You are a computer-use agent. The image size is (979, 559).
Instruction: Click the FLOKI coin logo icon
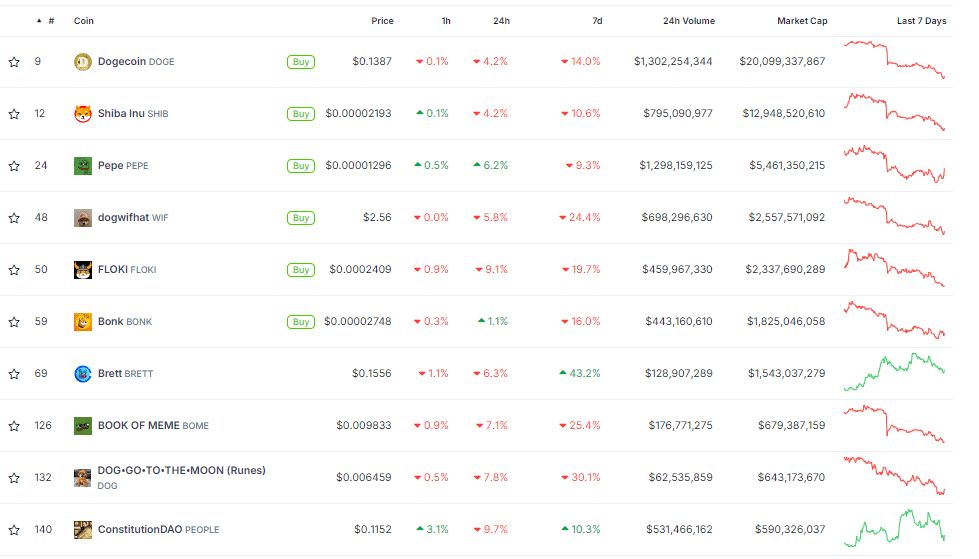pos(83,270)
